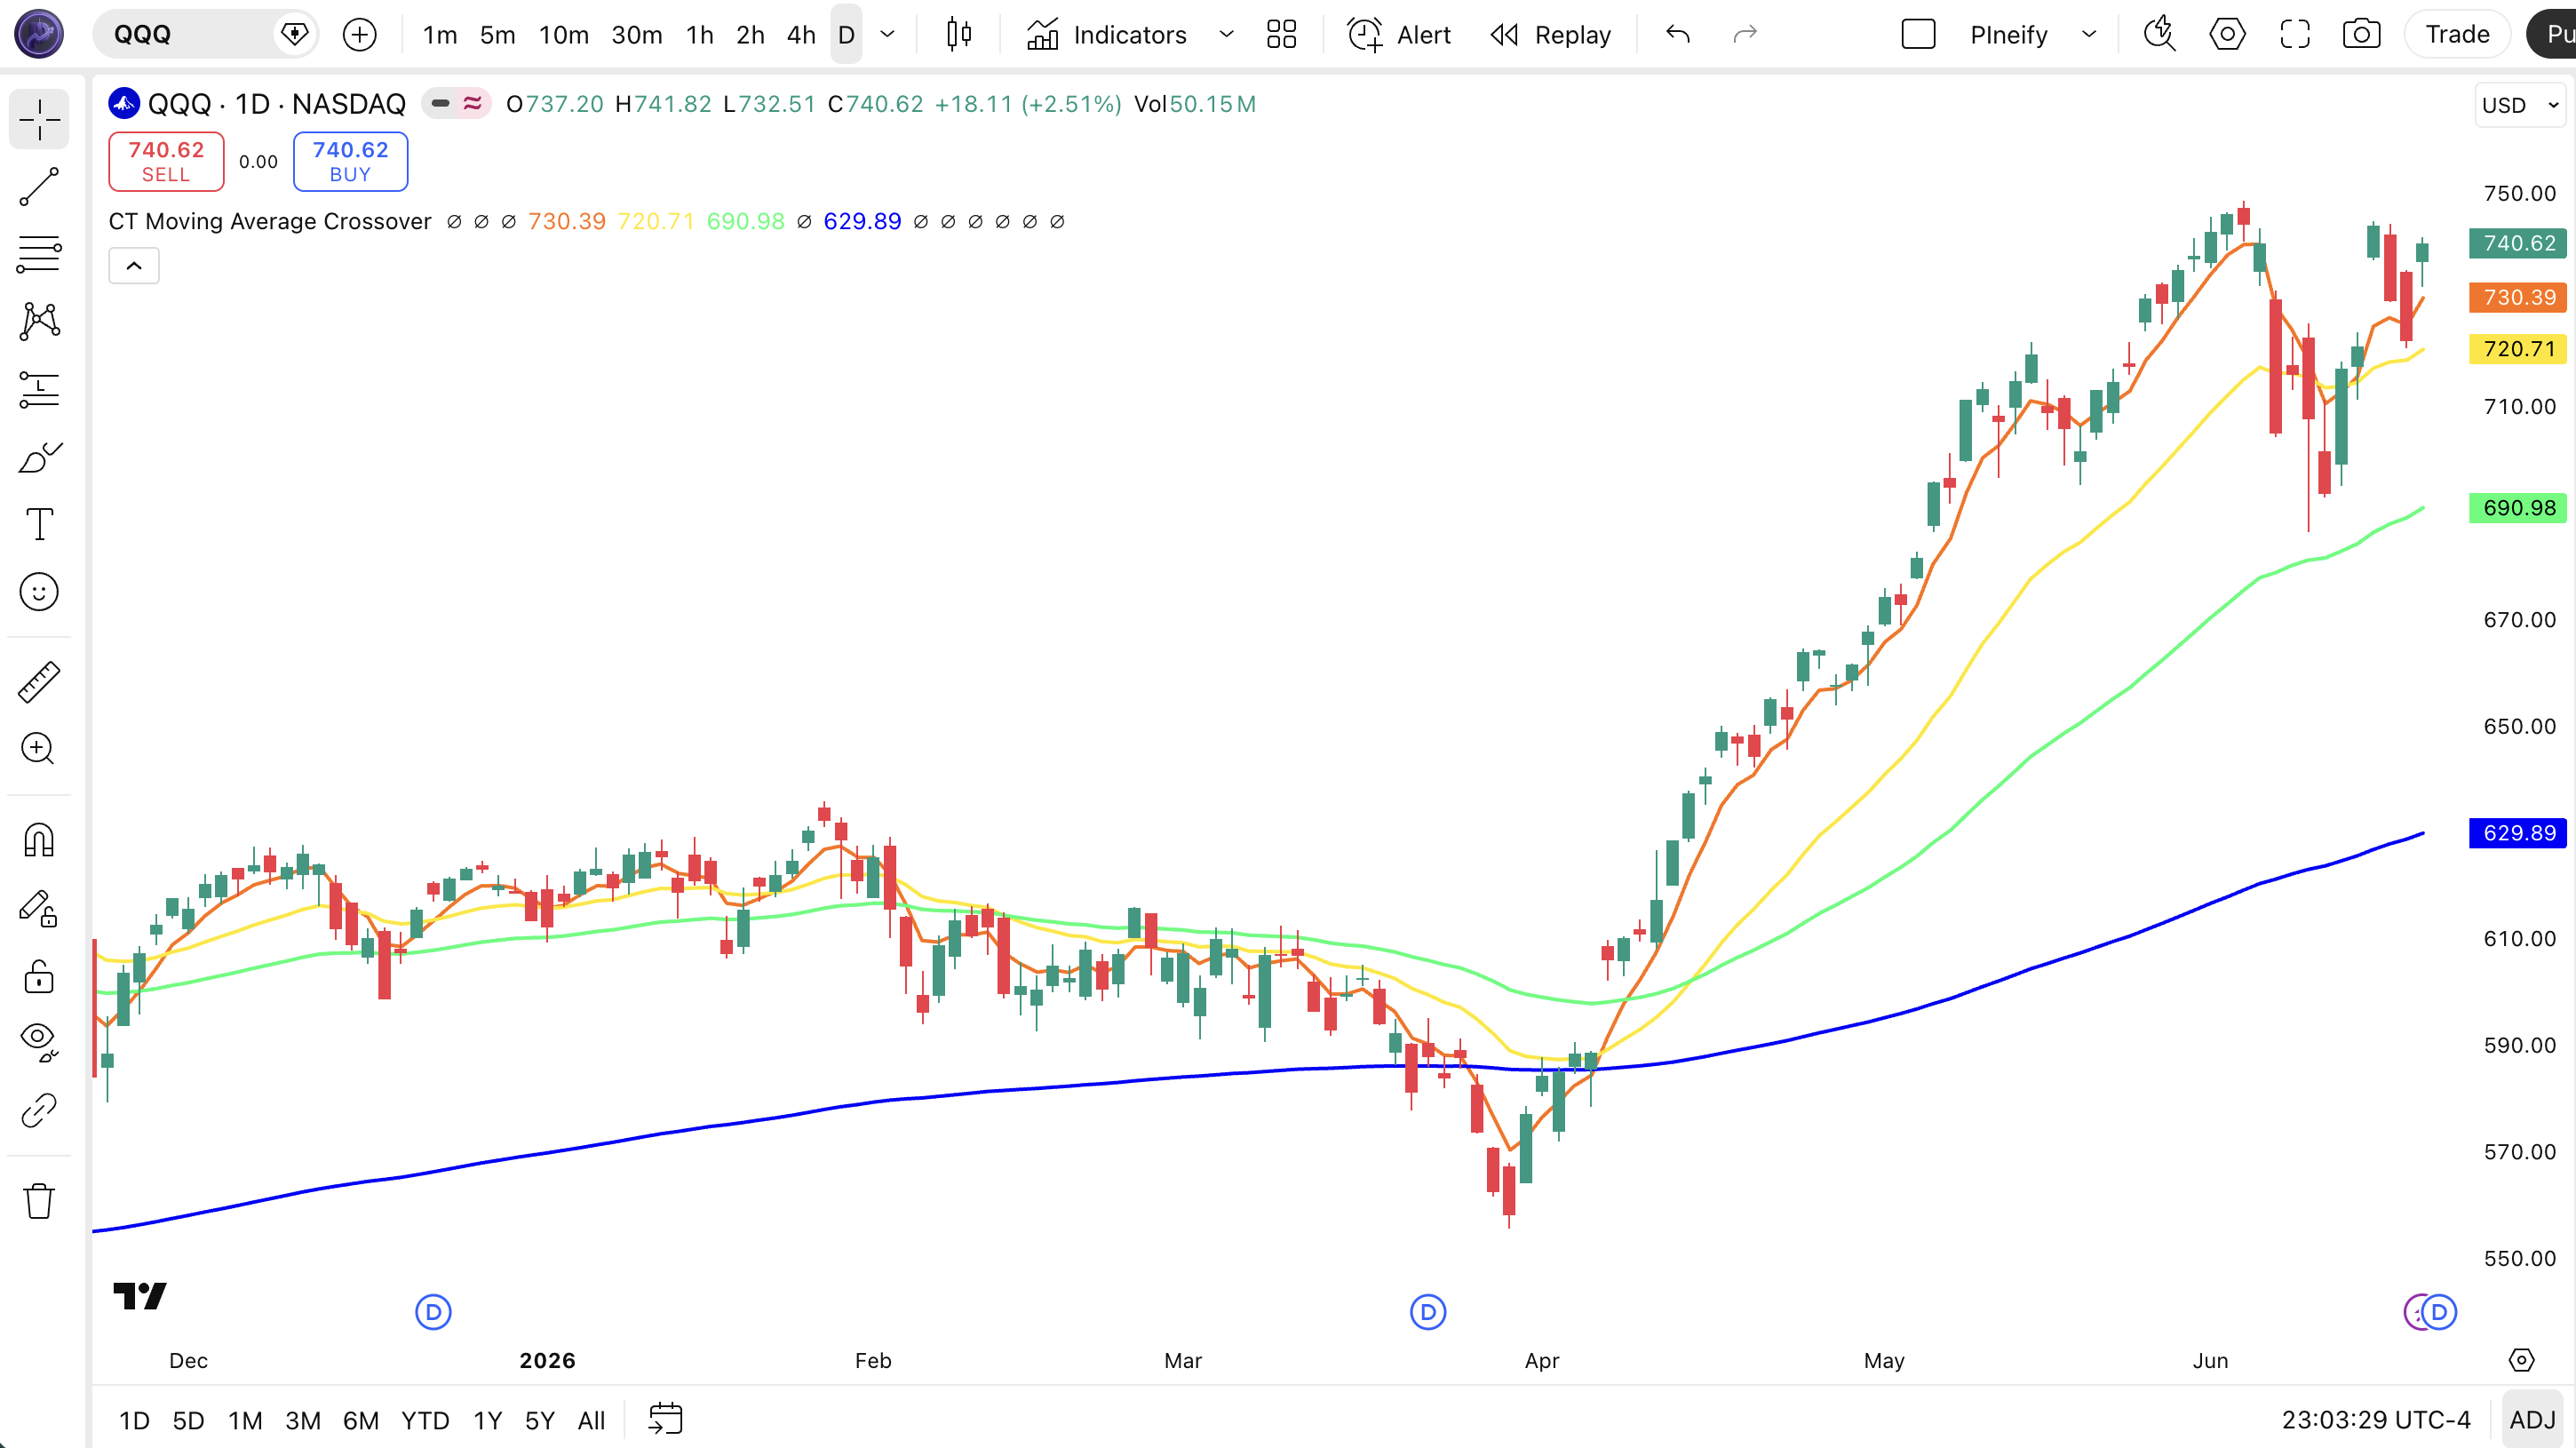2576x1448 pixels.
Task: Click the trash remove objects icon
Action: pyautogui.click(x=39, y=1200)
